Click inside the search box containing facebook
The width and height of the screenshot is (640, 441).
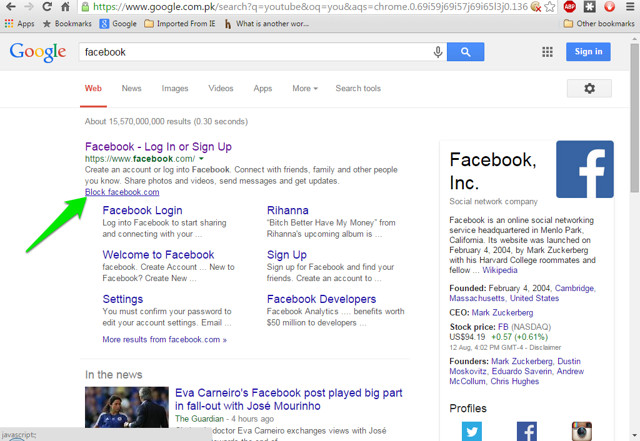(255, 52)
